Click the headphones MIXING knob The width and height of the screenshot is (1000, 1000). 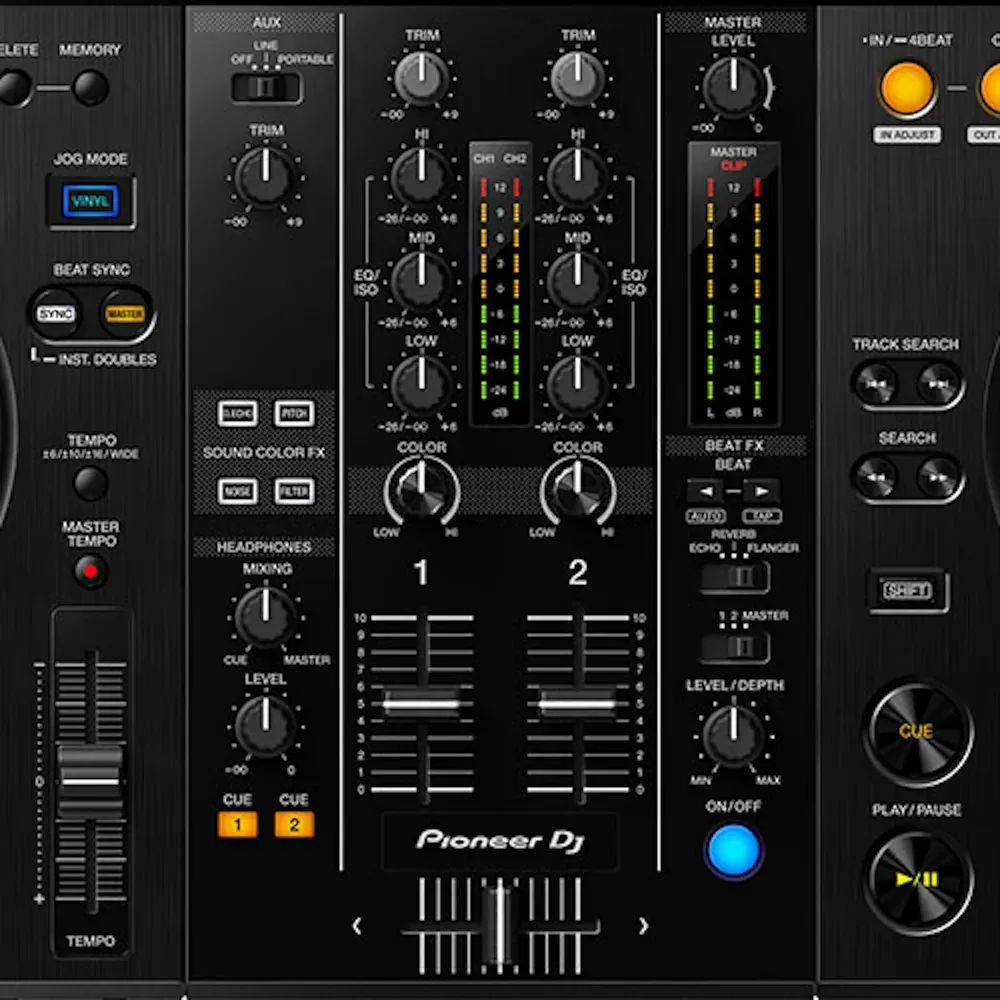pos(265,617)
